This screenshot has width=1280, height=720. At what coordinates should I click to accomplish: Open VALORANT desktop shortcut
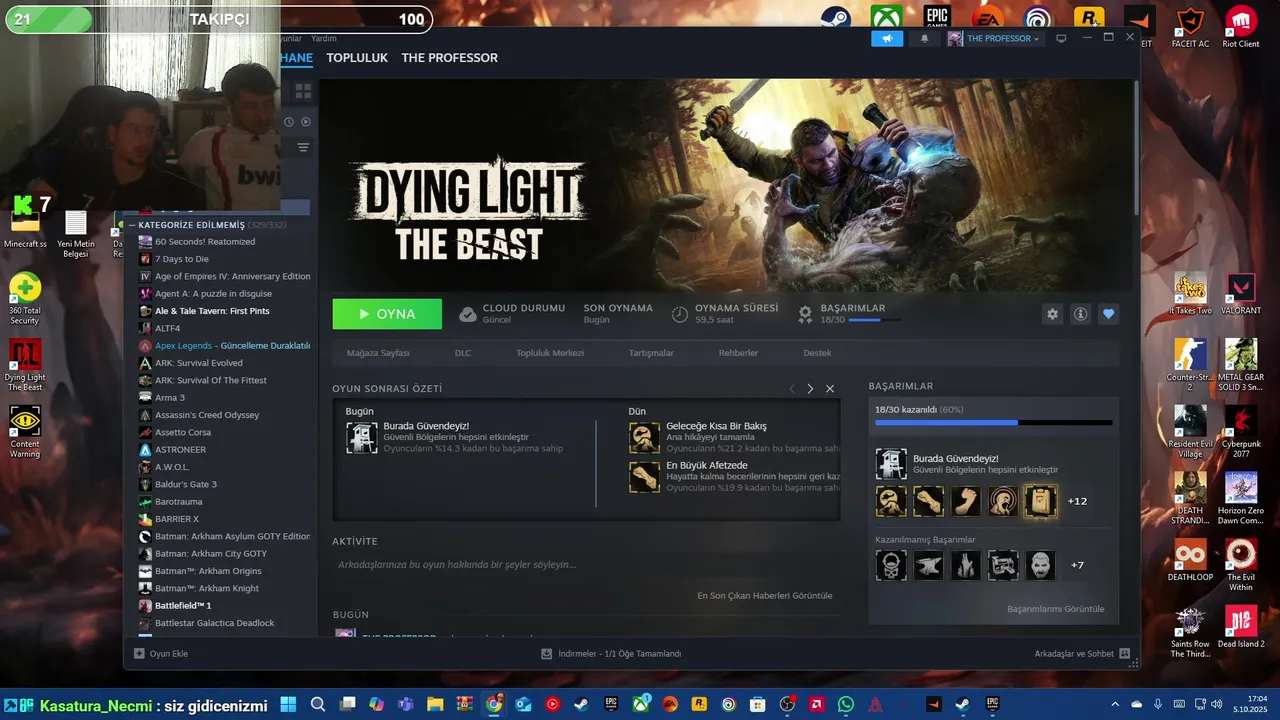(x=1241, y=294)
